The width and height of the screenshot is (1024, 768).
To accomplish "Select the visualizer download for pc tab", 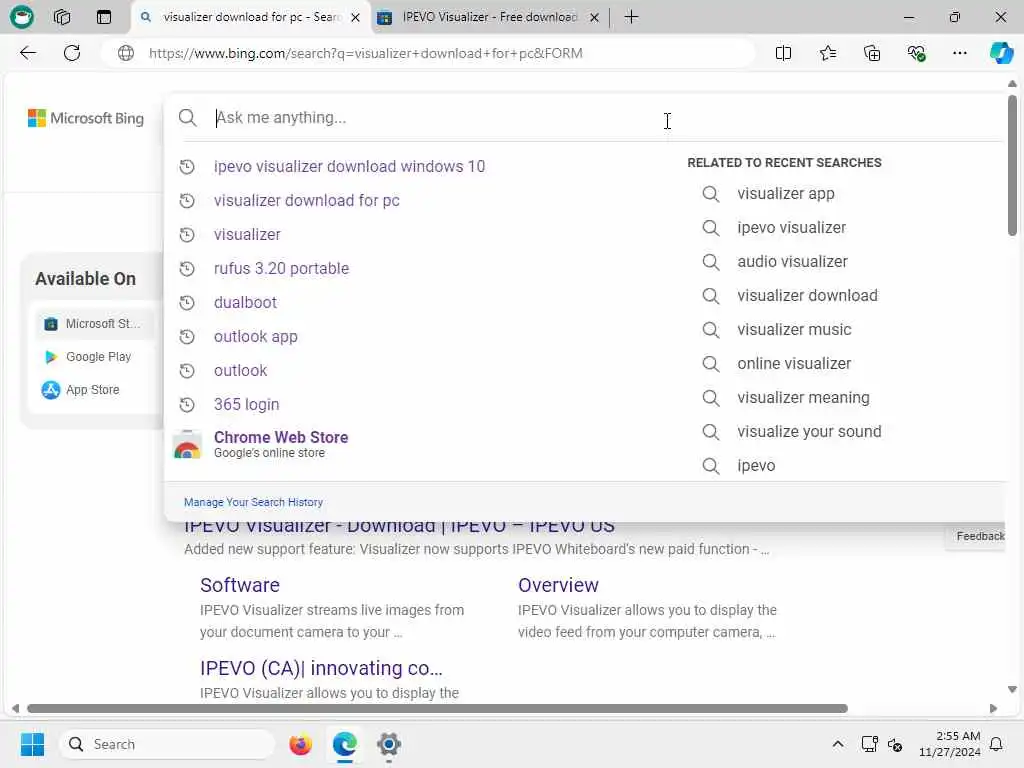I will point(251,17).
